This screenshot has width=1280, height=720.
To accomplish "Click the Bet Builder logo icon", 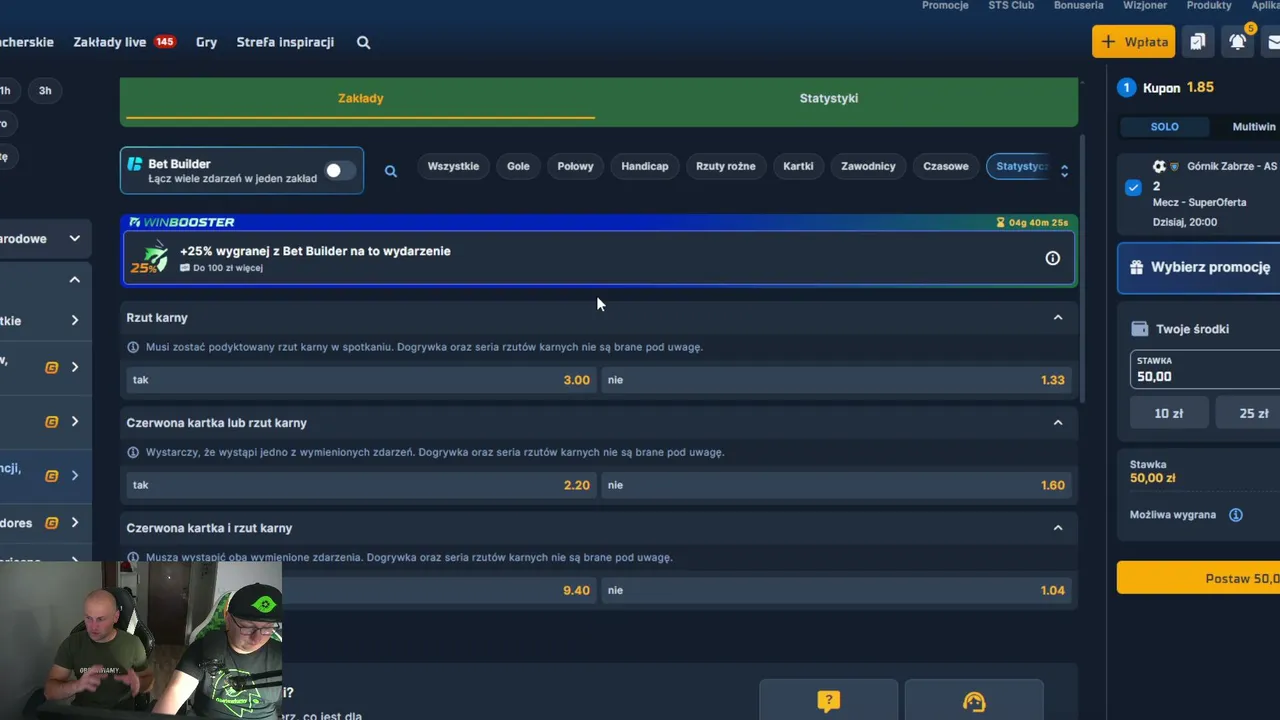I will click(x=135, y=164).
